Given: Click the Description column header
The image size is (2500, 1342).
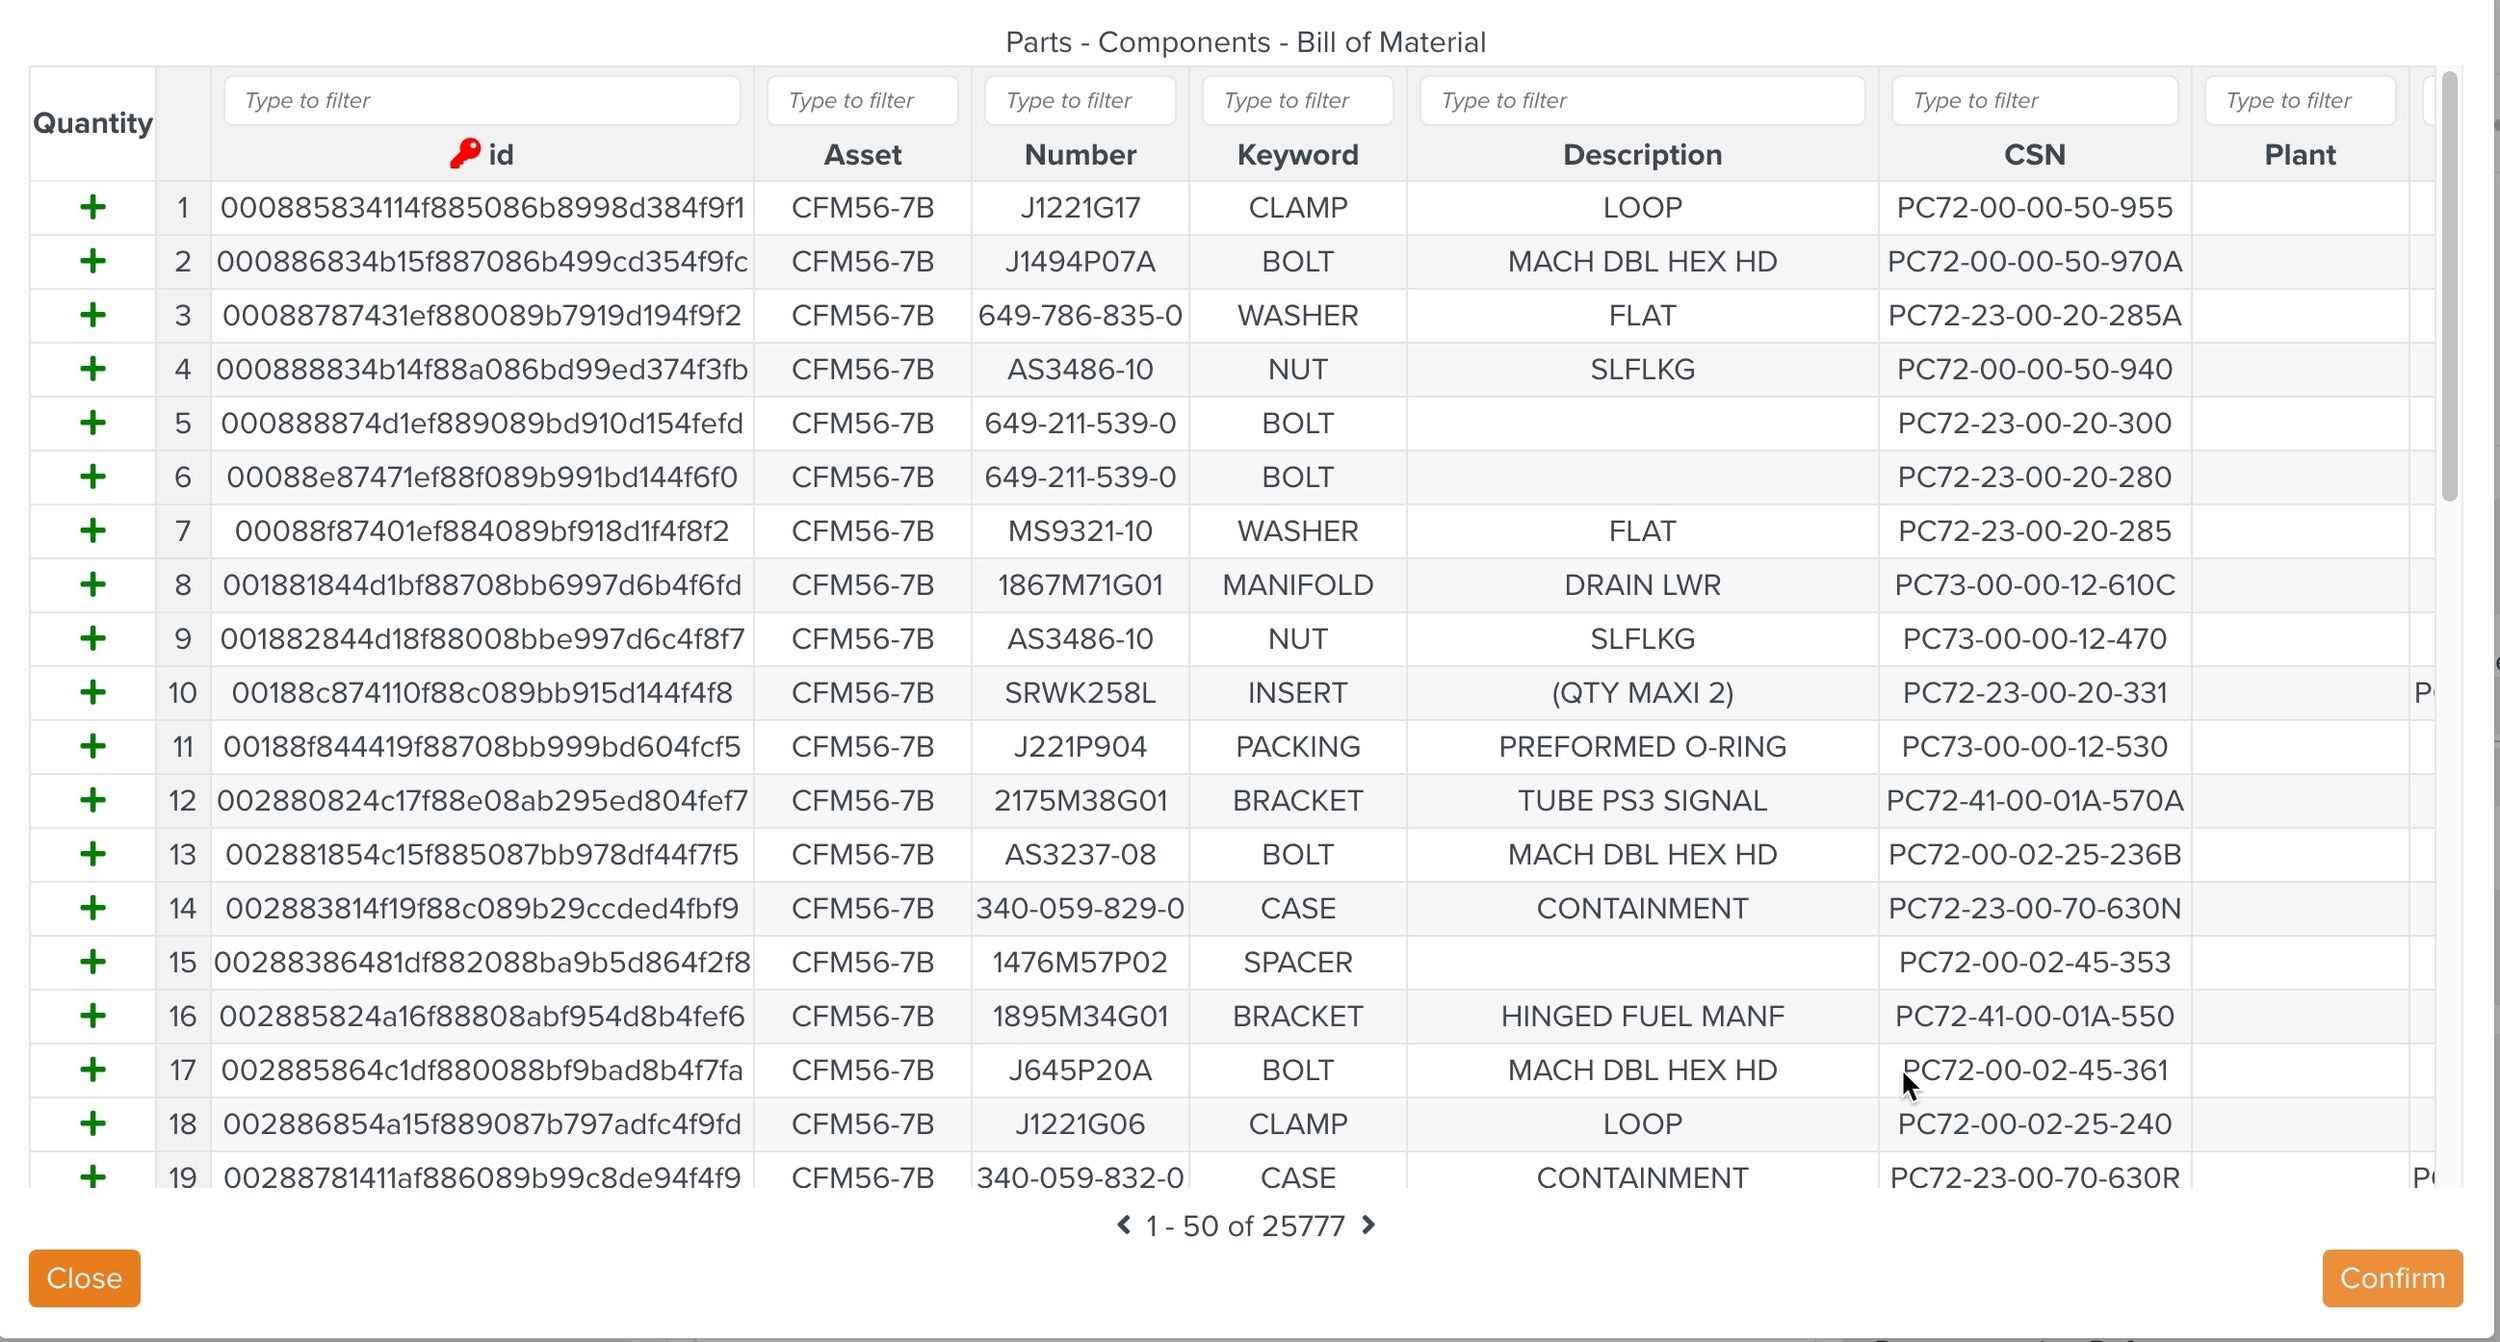Looking at the screenshot, I should pos(1642,155).
